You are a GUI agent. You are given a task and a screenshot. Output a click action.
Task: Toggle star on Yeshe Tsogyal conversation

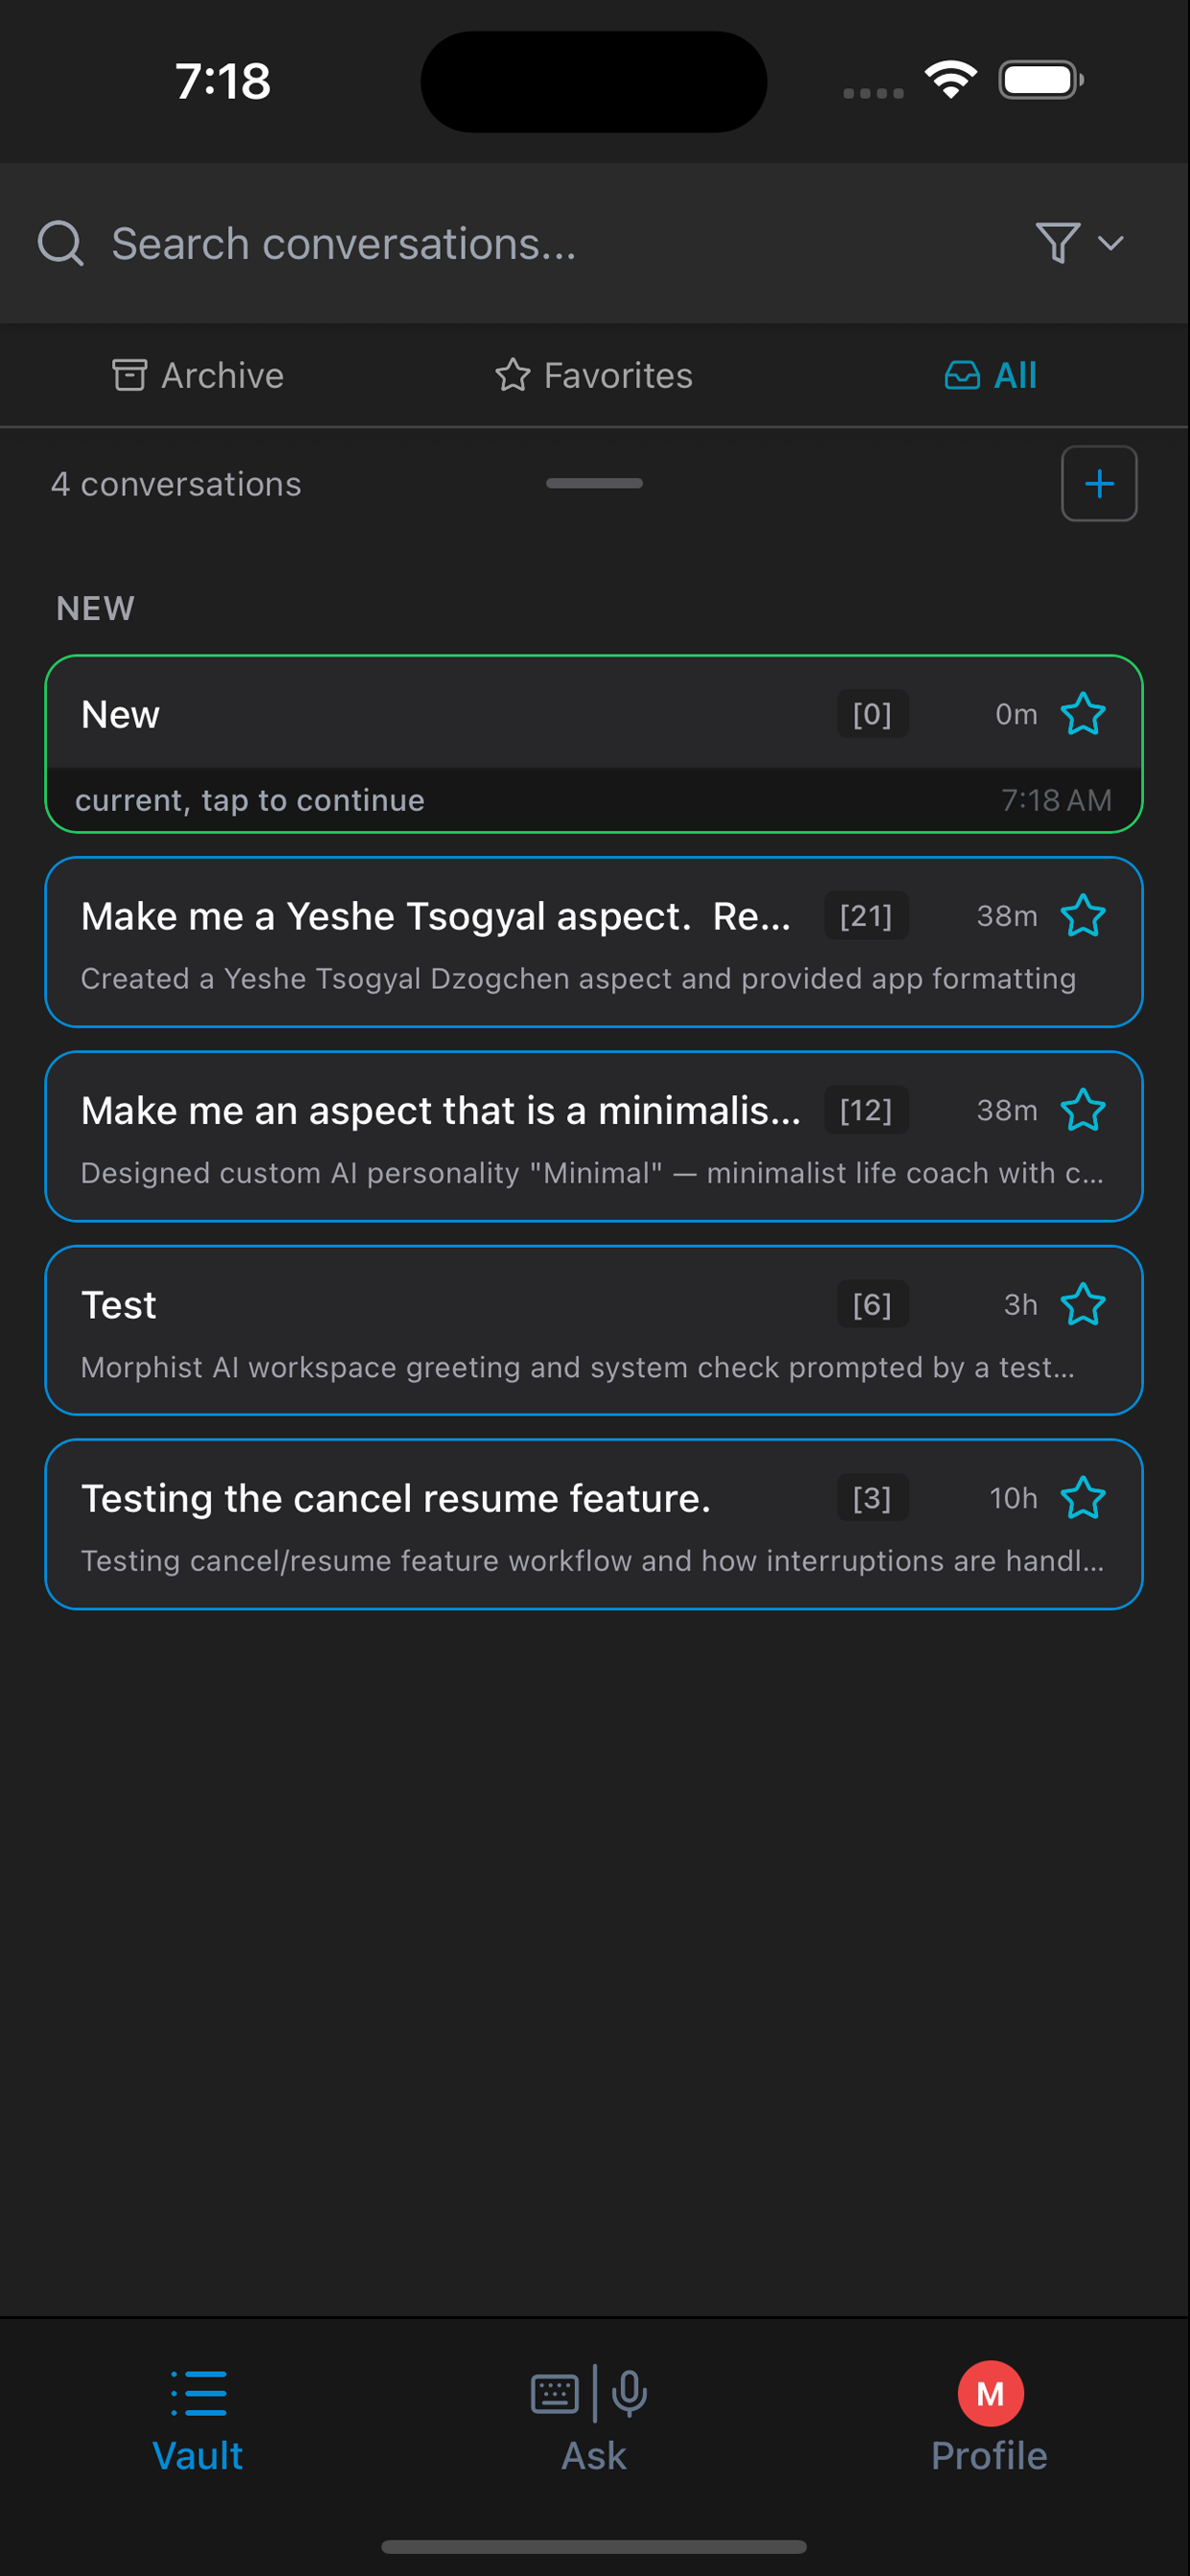1083,916
